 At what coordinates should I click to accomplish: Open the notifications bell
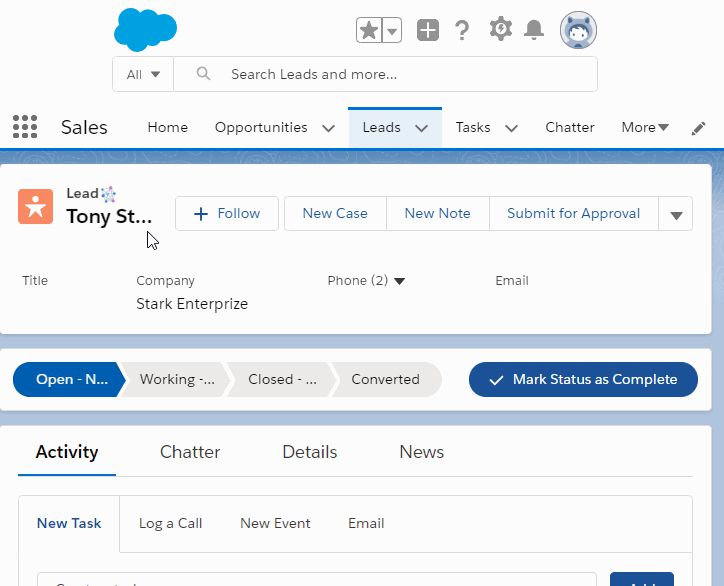[x=534, y=30]
